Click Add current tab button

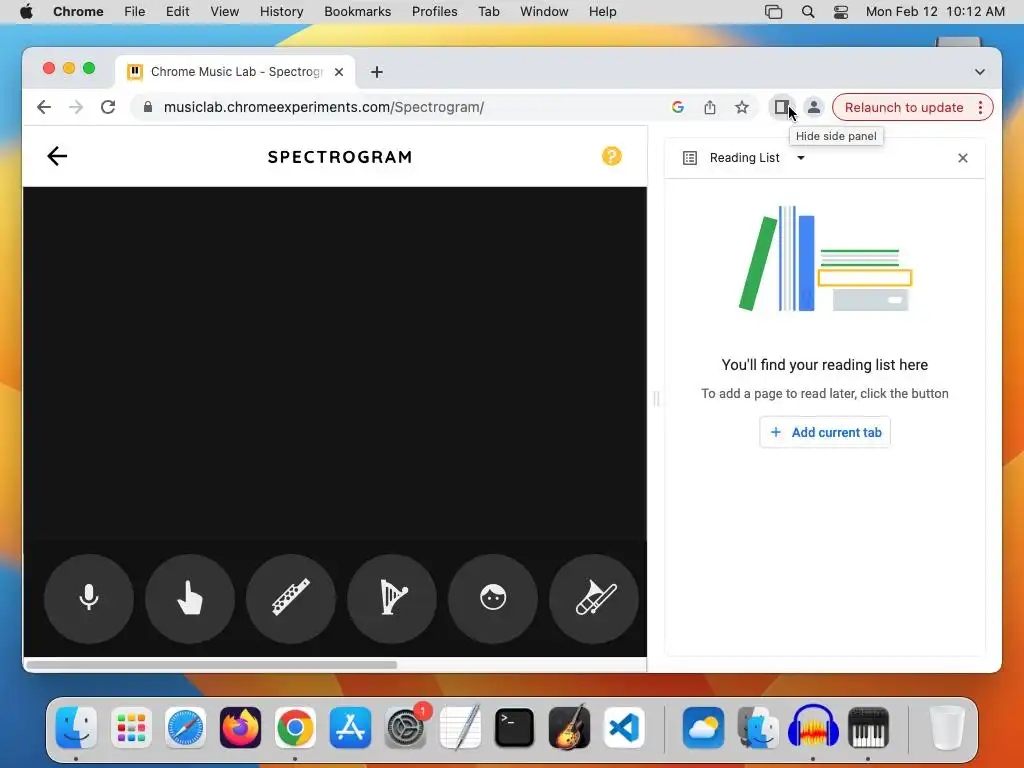pos(825,432)
